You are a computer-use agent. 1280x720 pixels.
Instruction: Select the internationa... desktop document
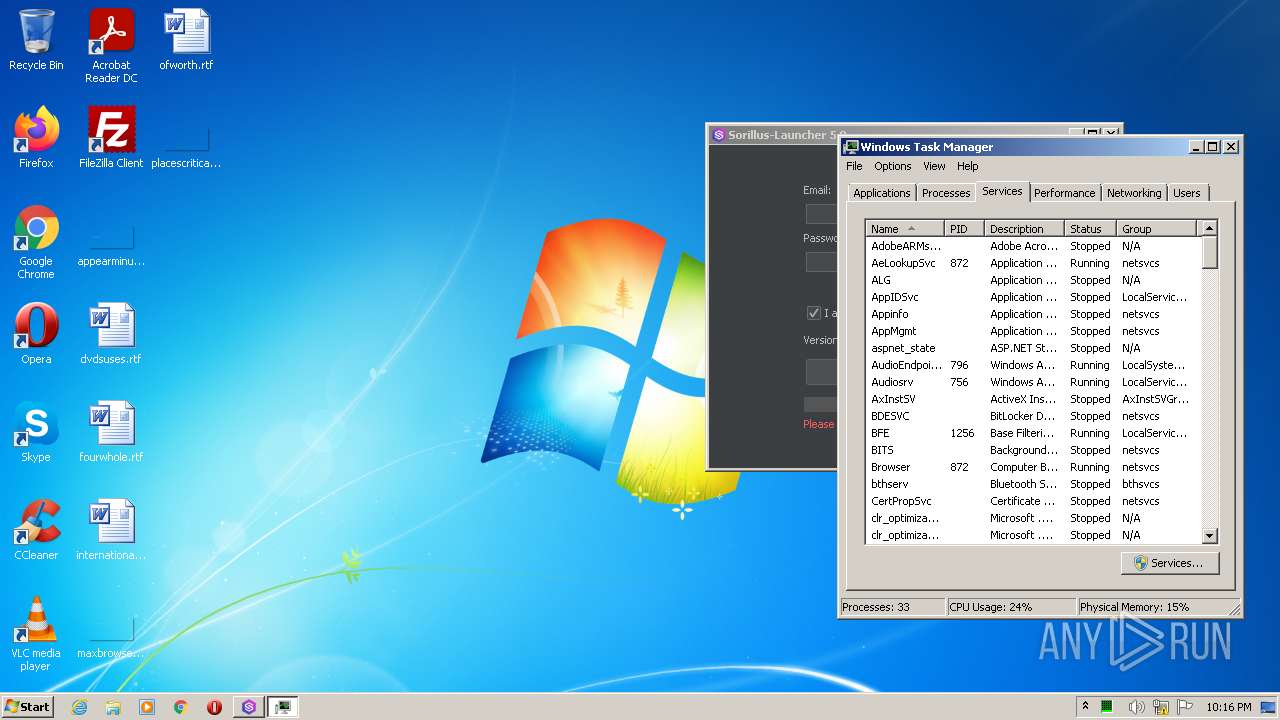tap(111, 530)
